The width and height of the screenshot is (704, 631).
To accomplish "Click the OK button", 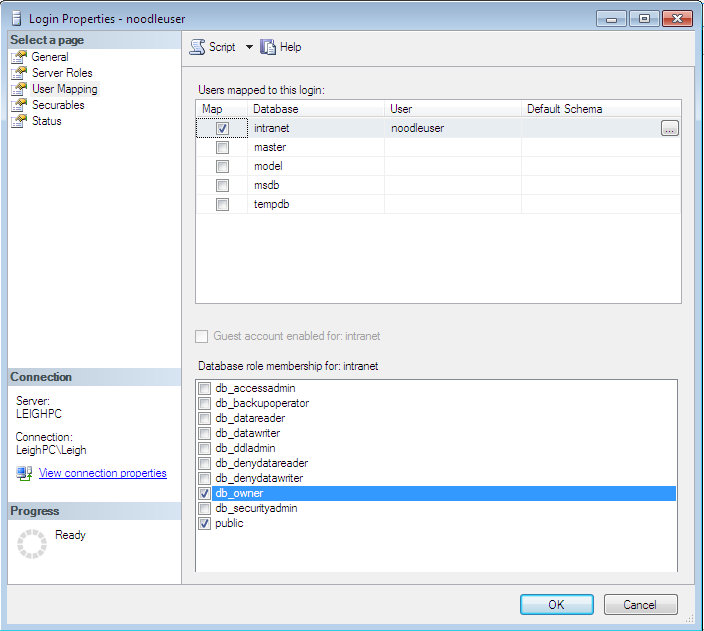I will (x=556, y=605).
